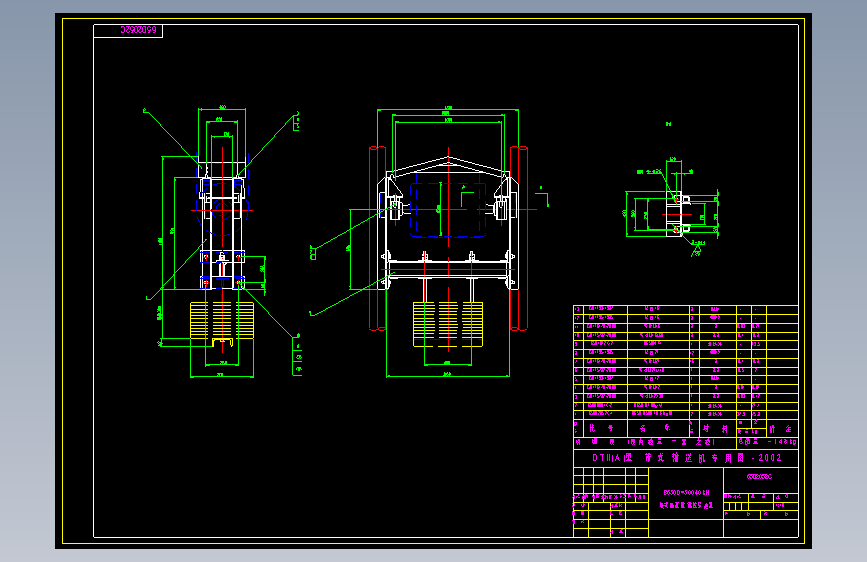Select the stacked callout boxes below side view
The height and width of the screenshot is (562, 867).
point(297,356)
